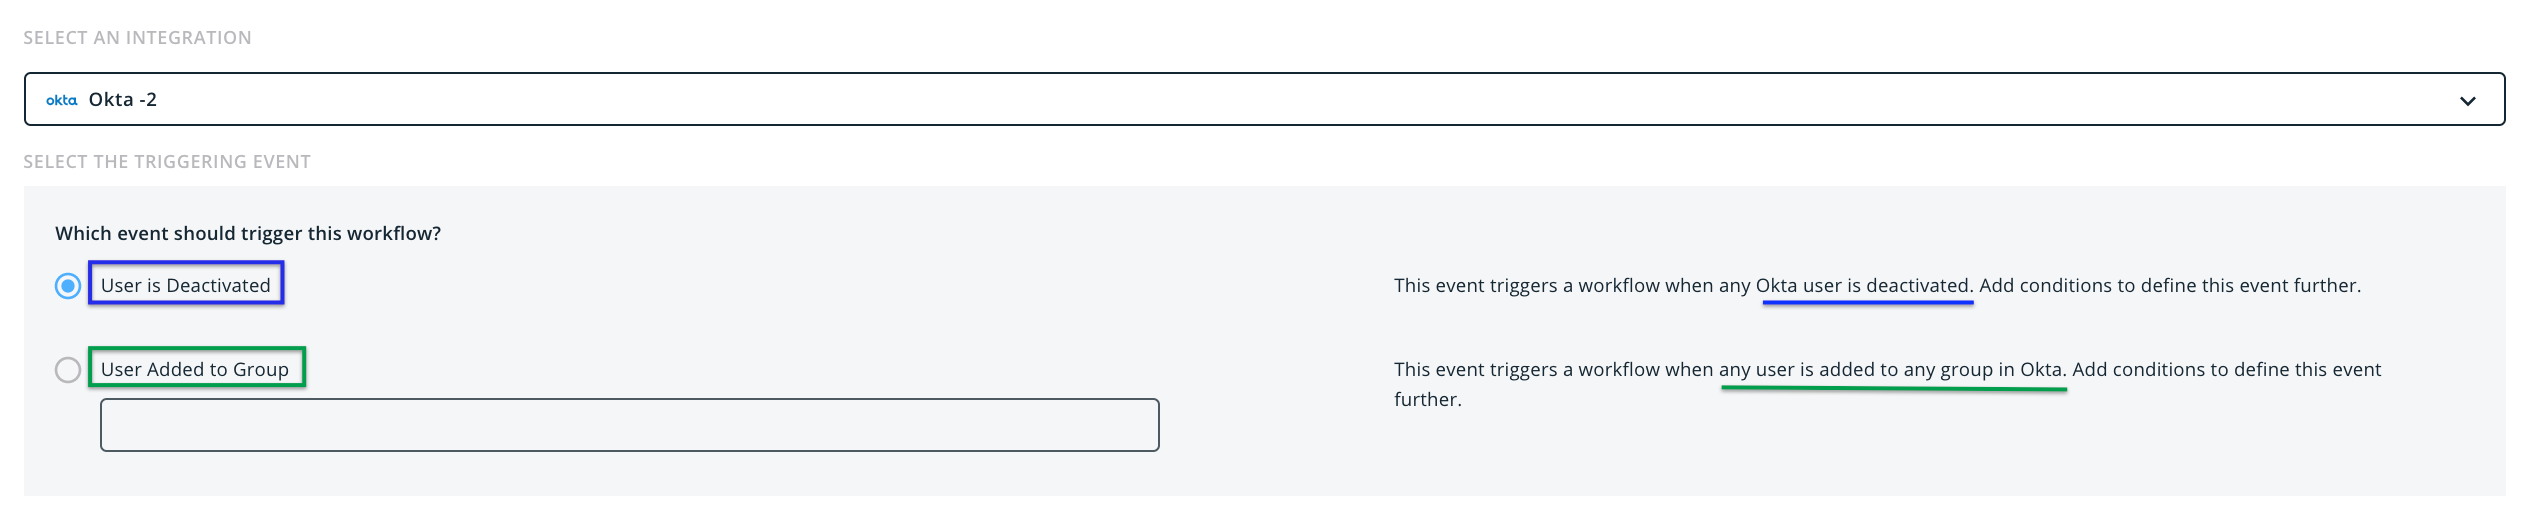Click the wrapped word 'further.' in group description

click(x=1428, y=399)
